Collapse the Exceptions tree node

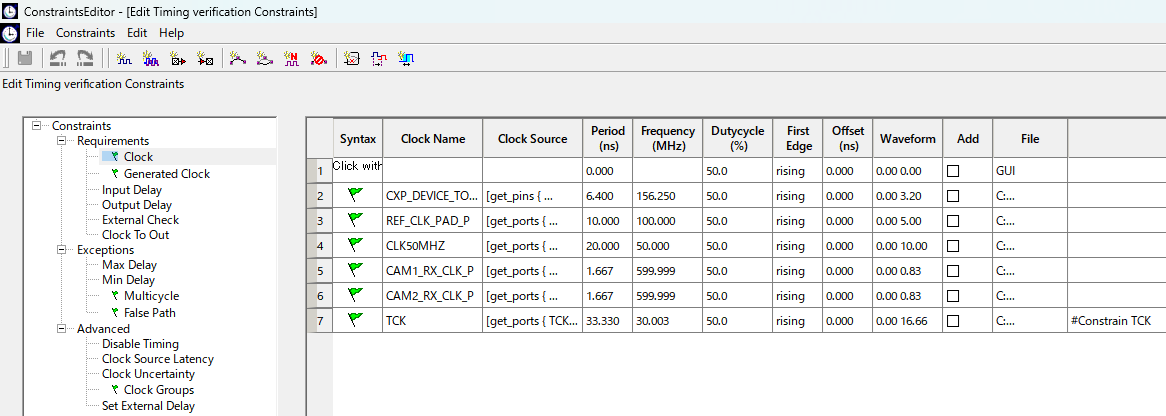point(63,250)
